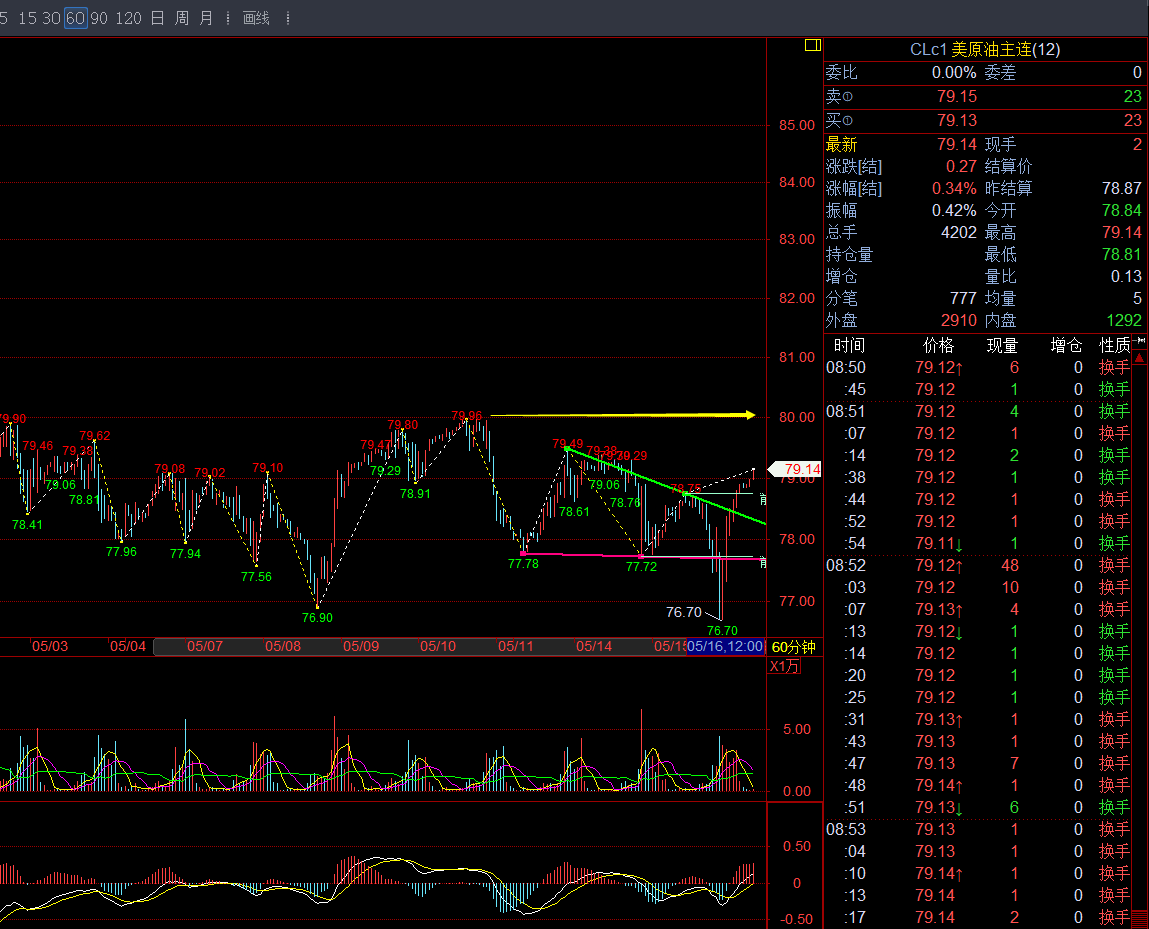The width and height of the screenshot is (1149, 929).
Task: Open the 画线 drawing tools
Action: point(256,18)
